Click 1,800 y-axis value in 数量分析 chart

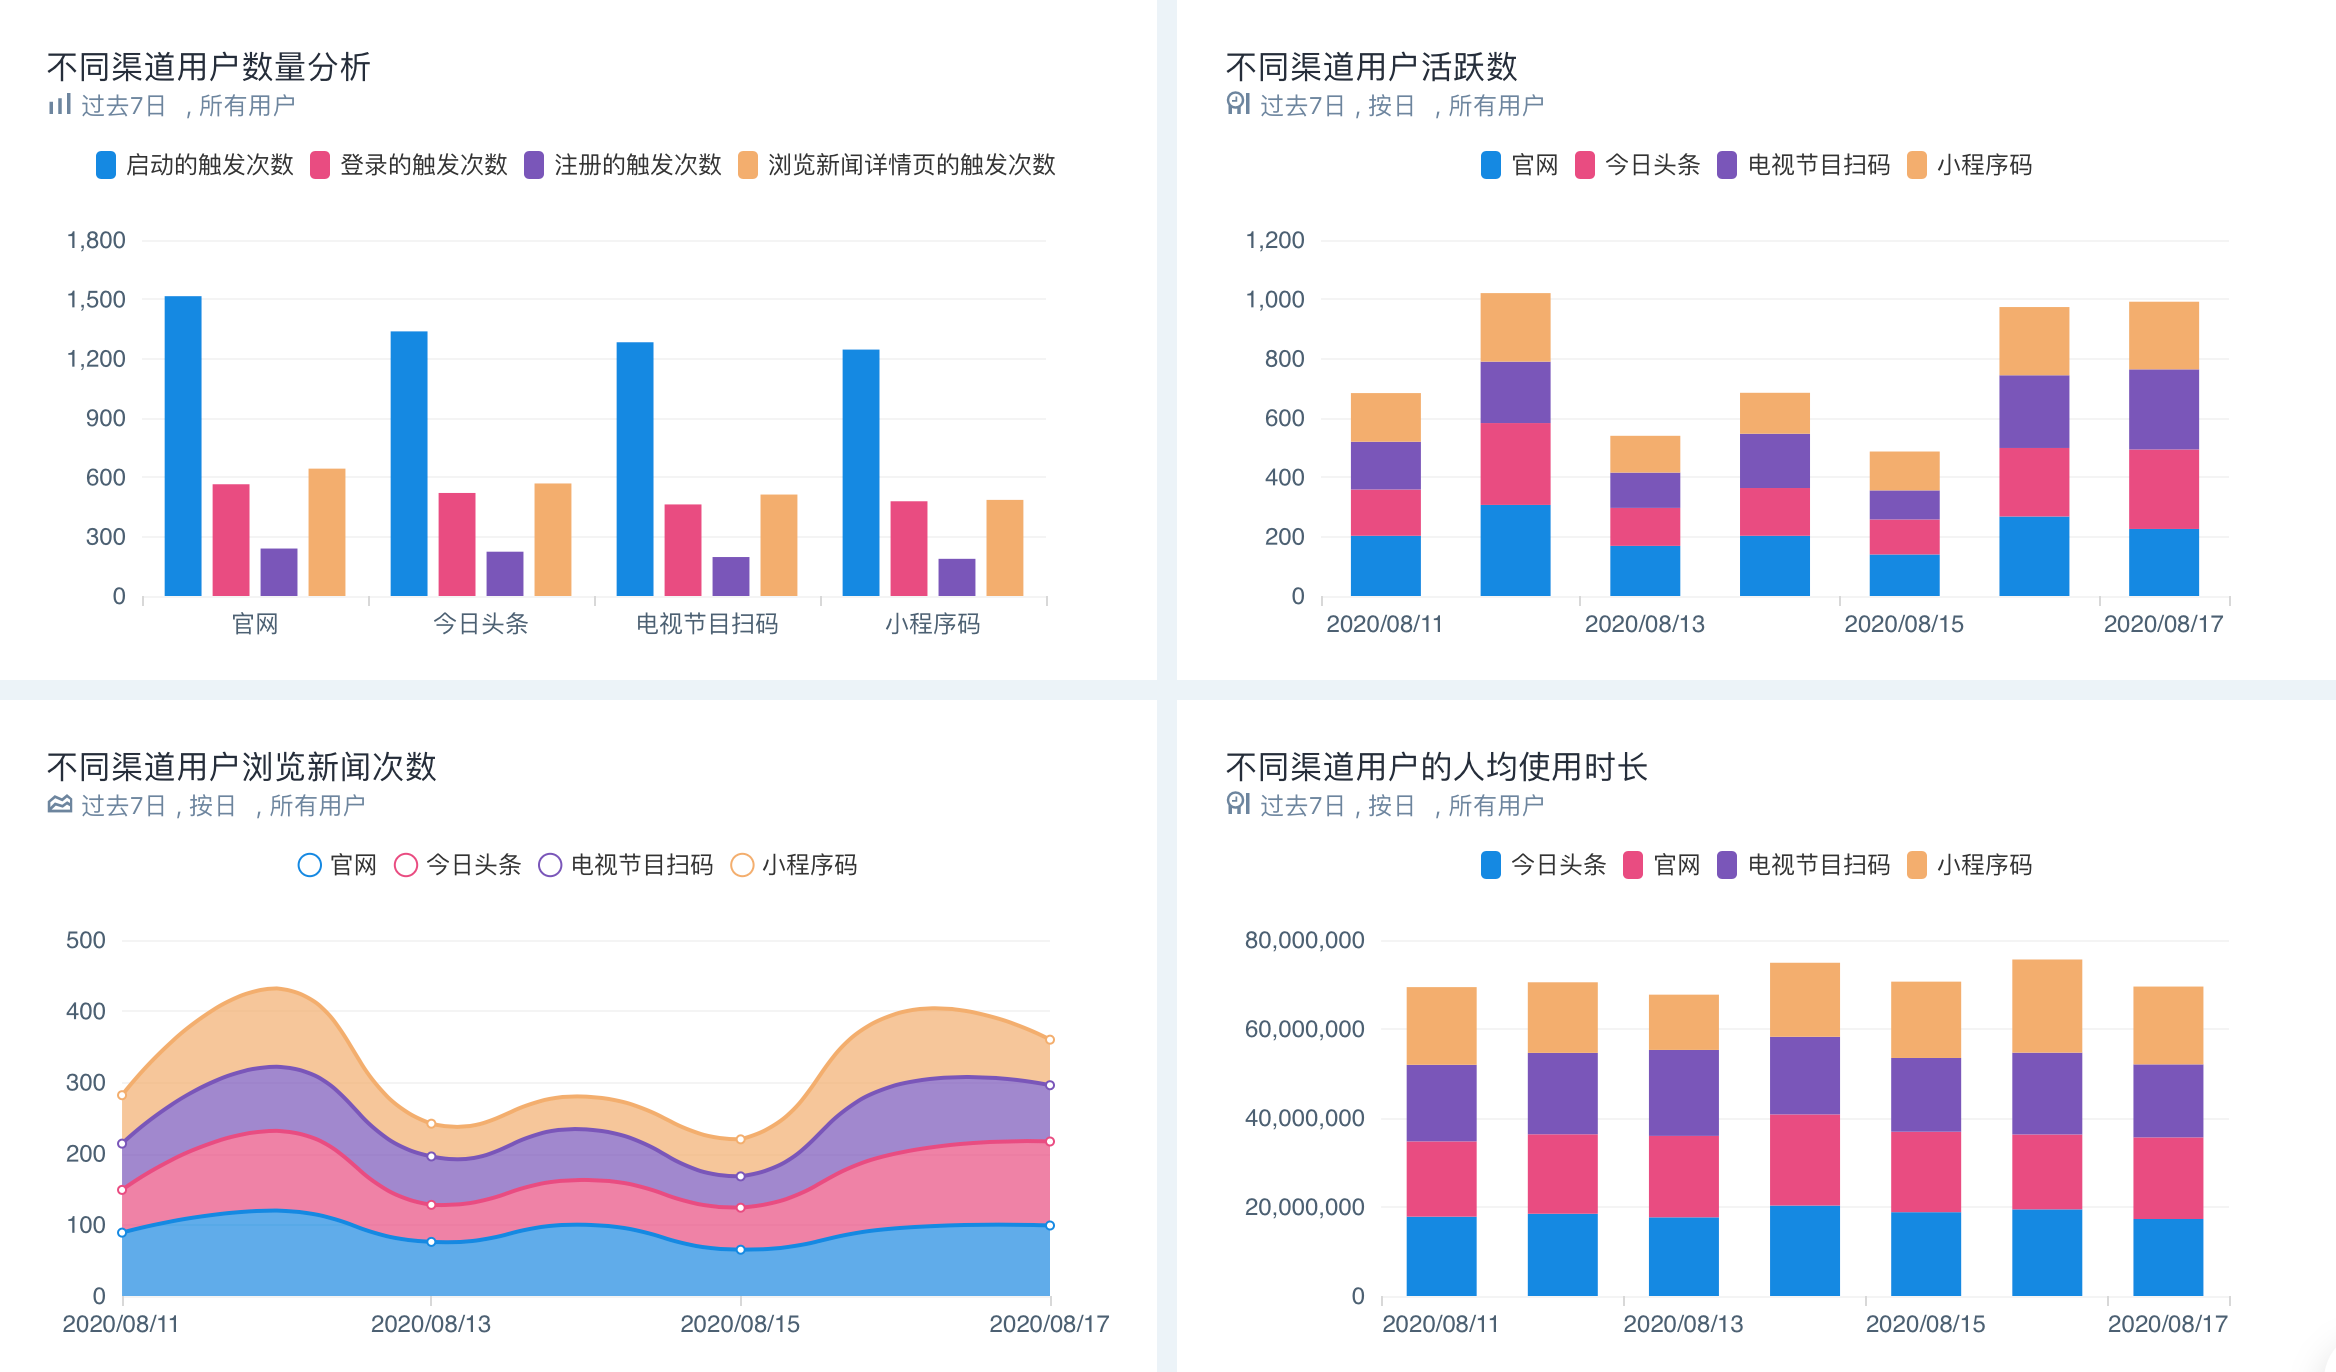coord(96,240)
